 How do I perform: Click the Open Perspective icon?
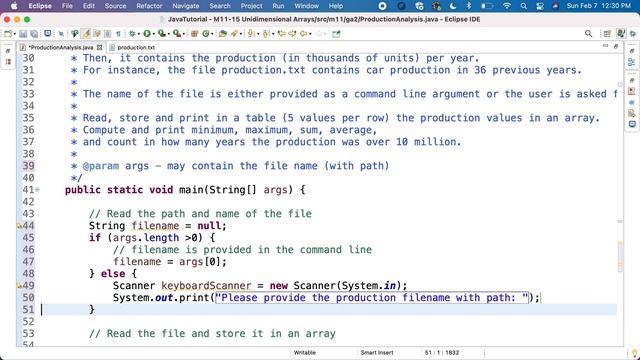point(607,34)
